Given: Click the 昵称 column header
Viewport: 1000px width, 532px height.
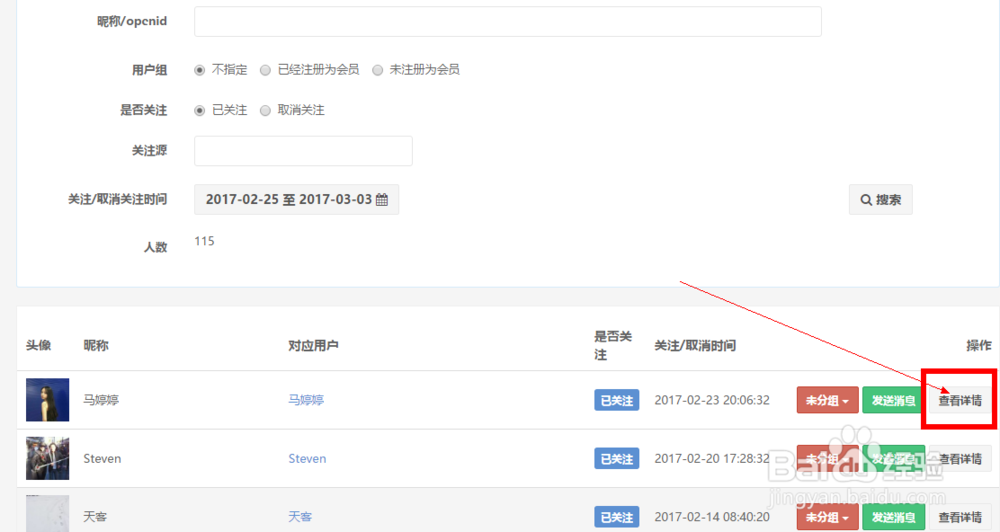Looking at the screenshot, I should (96, 345).
